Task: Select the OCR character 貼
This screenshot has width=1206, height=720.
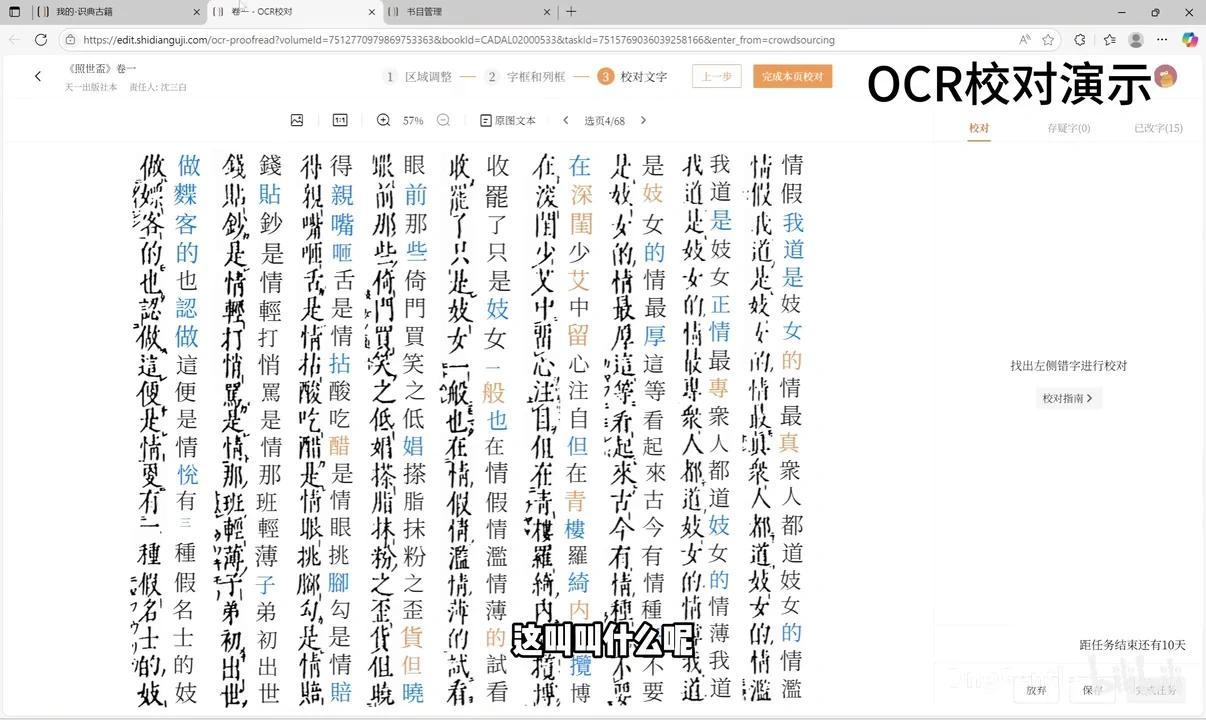Action: point(269,193)
